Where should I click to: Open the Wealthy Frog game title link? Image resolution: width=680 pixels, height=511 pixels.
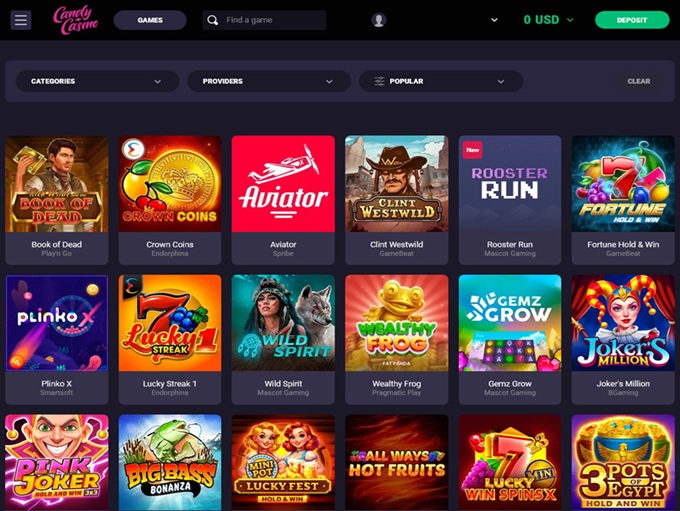pyautogui.click(x=396, y=383)
